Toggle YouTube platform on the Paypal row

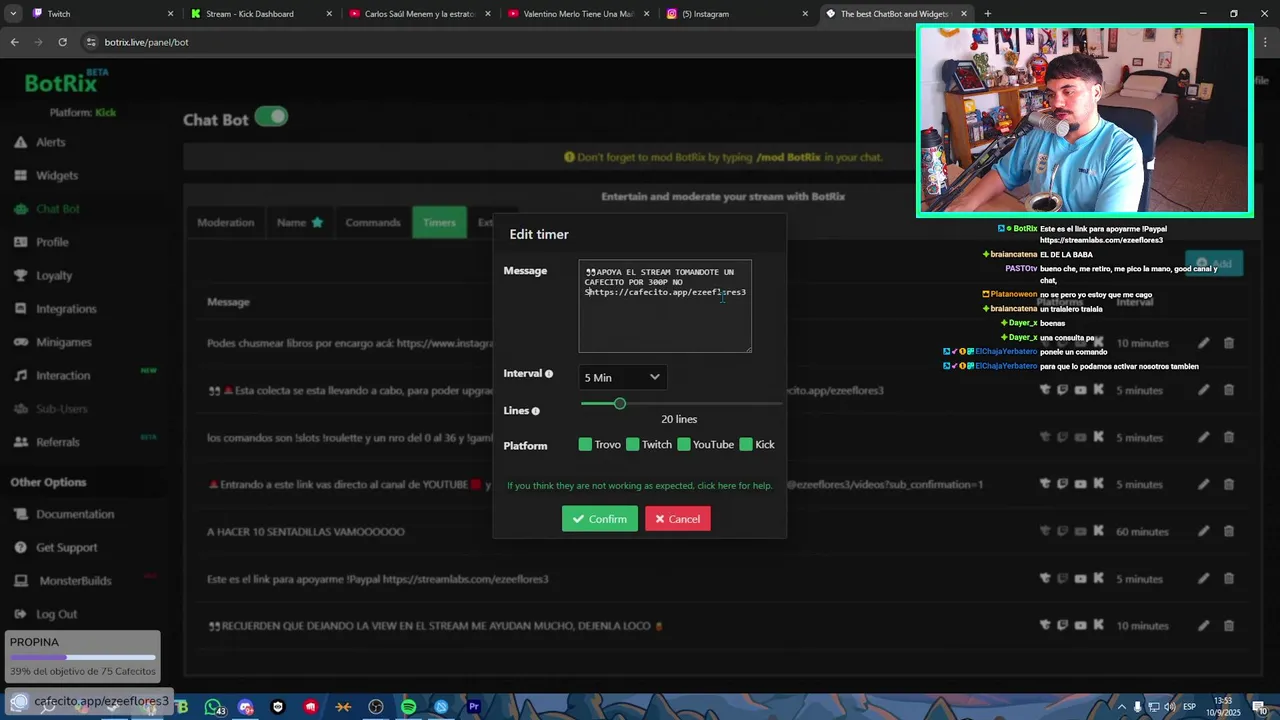(x=1080, y=578)
